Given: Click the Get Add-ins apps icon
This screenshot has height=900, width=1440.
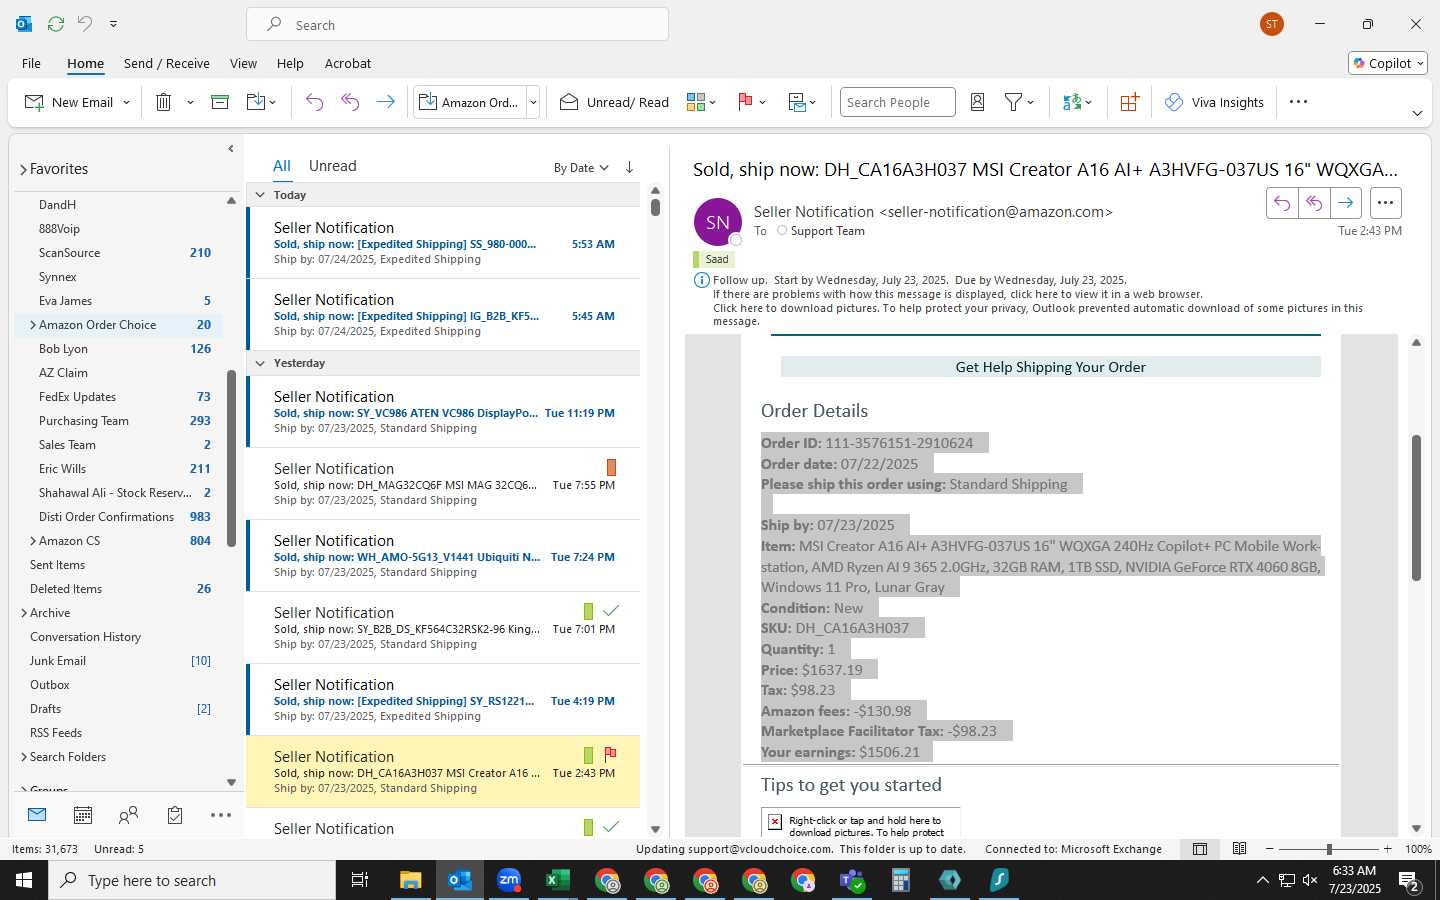Looking at the screenshot, I should click(x=1129, y=102).
